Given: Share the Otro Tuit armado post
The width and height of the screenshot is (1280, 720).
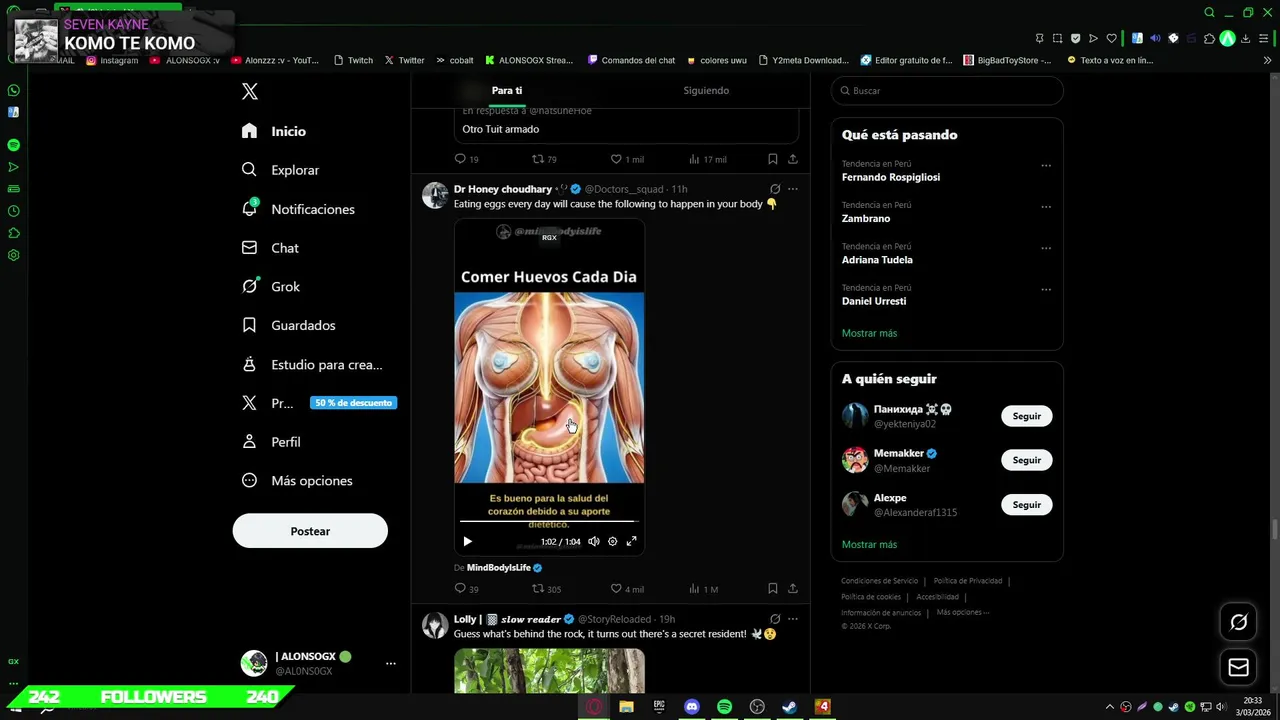Looking at the screenshot, I should click(x=793, y=159).
